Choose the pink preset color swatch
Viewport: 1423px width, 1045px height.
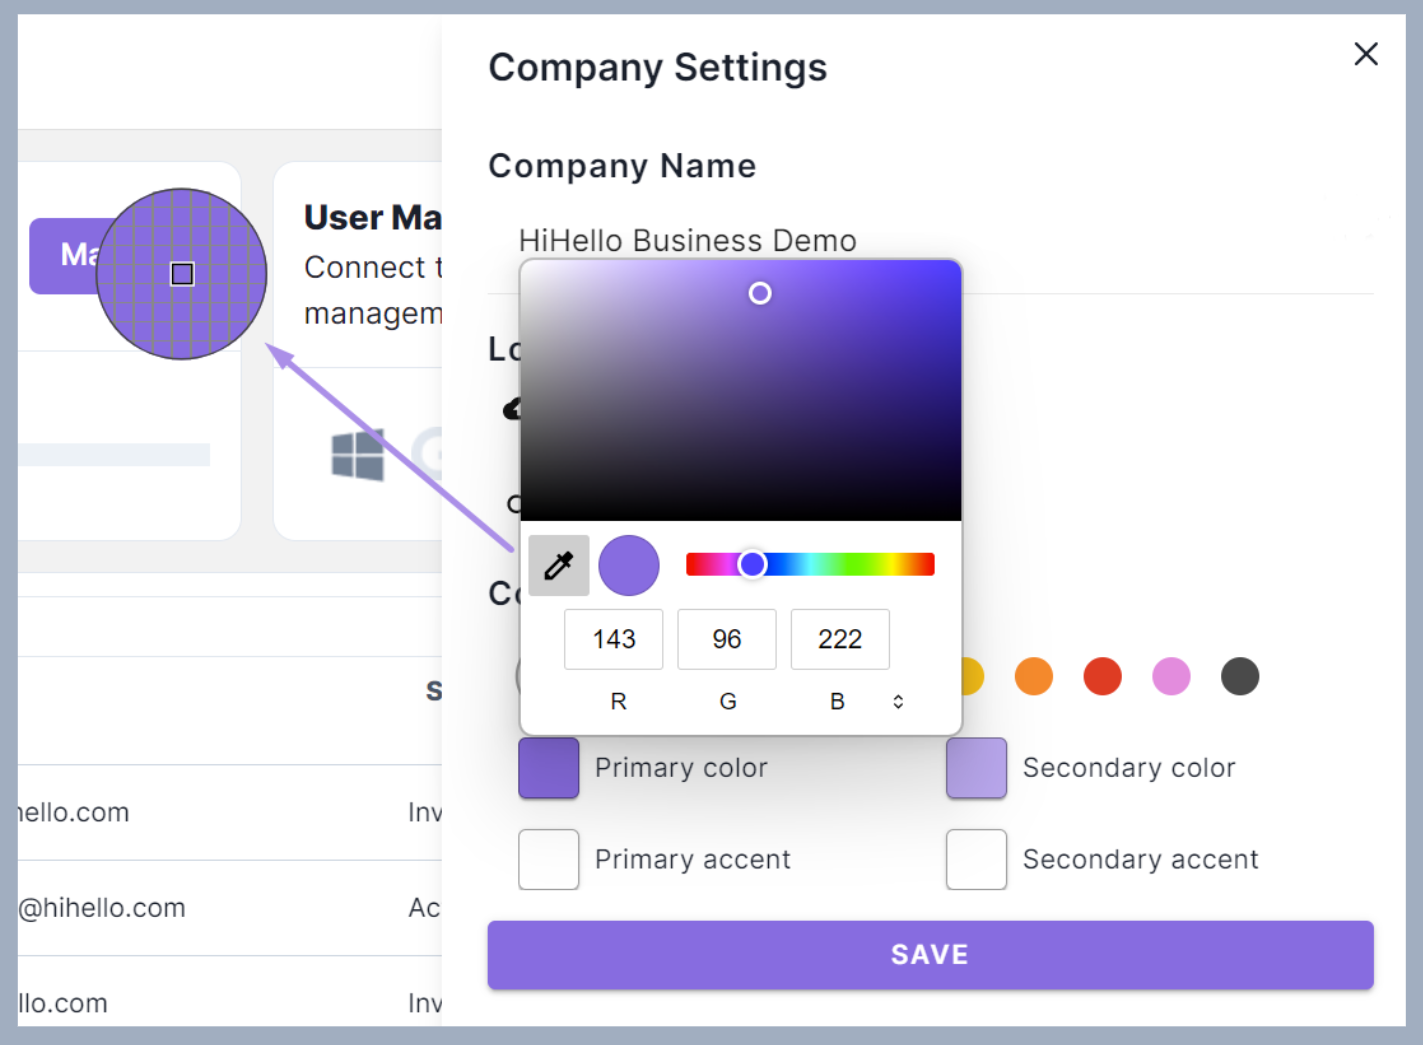pos(1171,676)
